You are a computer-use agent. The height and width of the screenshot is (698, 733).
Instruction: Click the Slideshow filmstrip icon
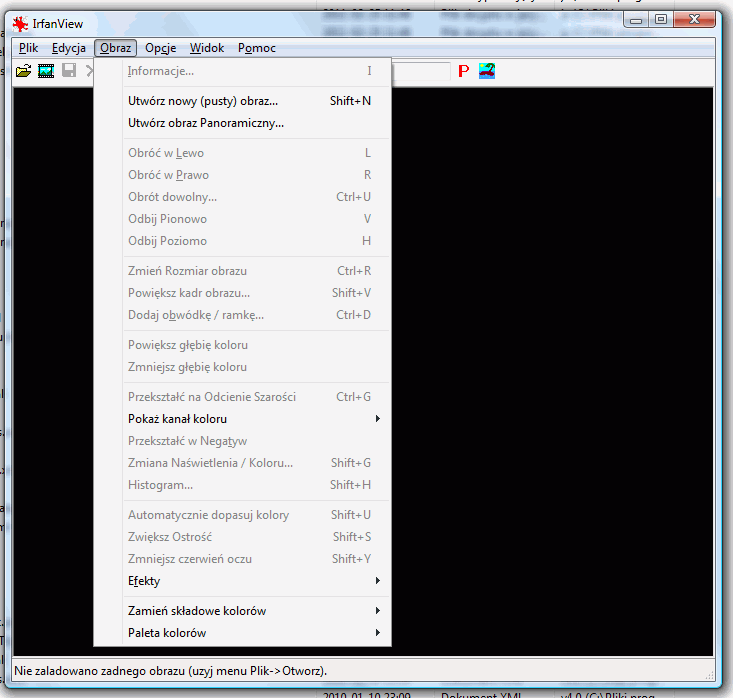point(46,71)
